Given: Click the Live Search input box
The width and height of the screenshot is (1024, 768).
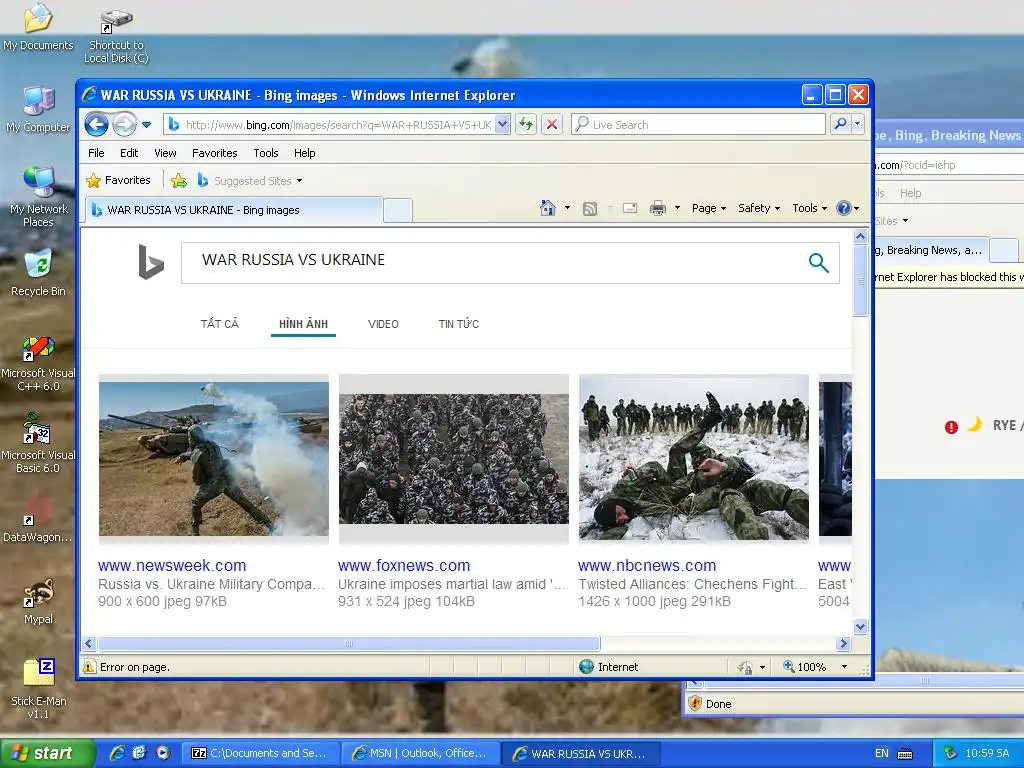Looking at the screenshot, I should [699, 124].
